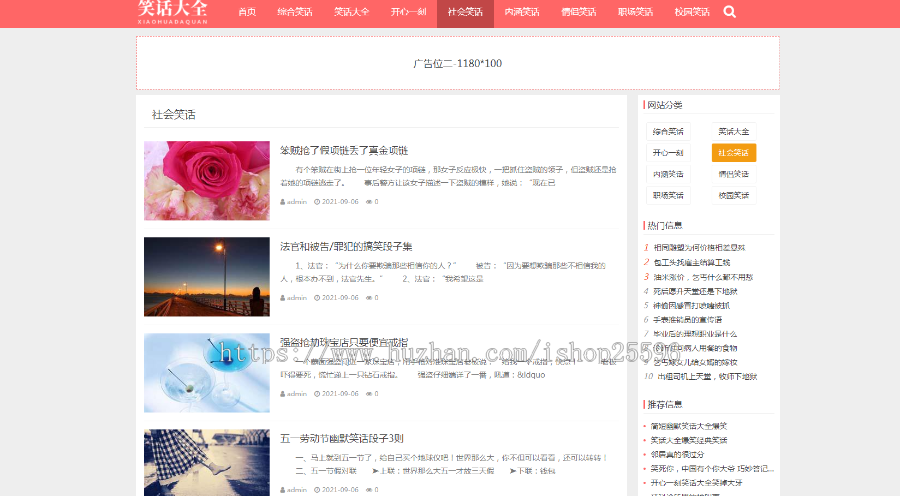Click clock date icon under rose article
The image size is (900, 496).
pos(317,202)
